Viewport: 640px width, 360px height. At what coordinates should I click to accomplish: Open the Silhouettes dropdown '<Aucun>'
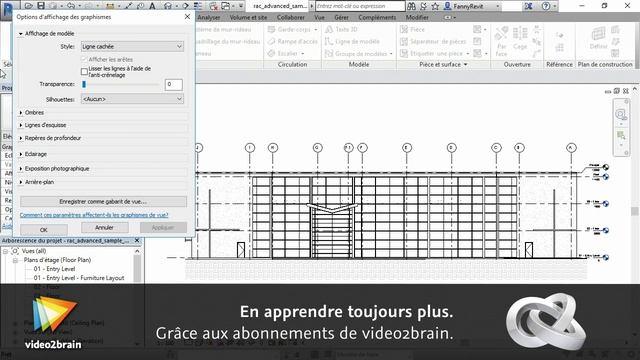132,99
